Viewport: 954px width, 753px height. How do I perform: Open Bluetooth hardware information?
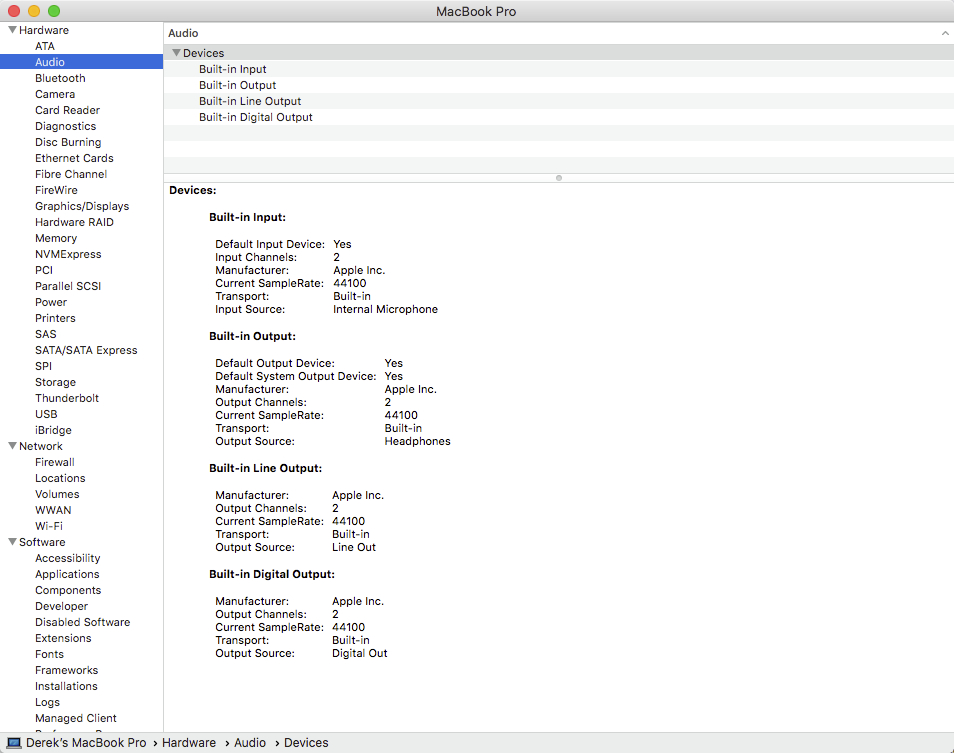[60, 78]
